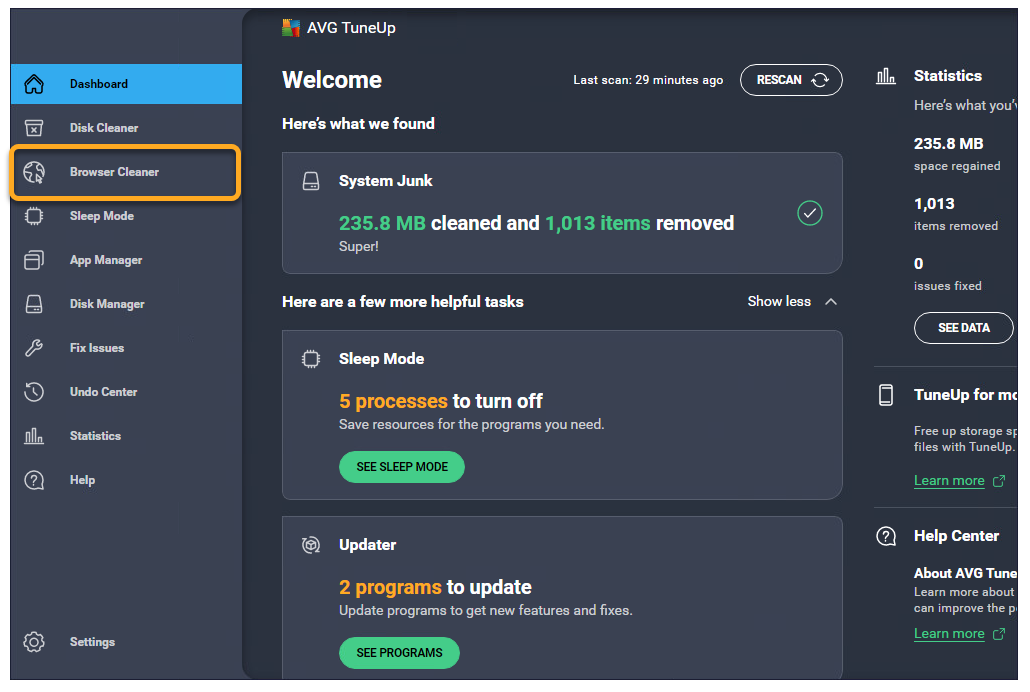1030x692 pixels.
Task: Click the App Manager windows icon
Action: coord(34,260)
